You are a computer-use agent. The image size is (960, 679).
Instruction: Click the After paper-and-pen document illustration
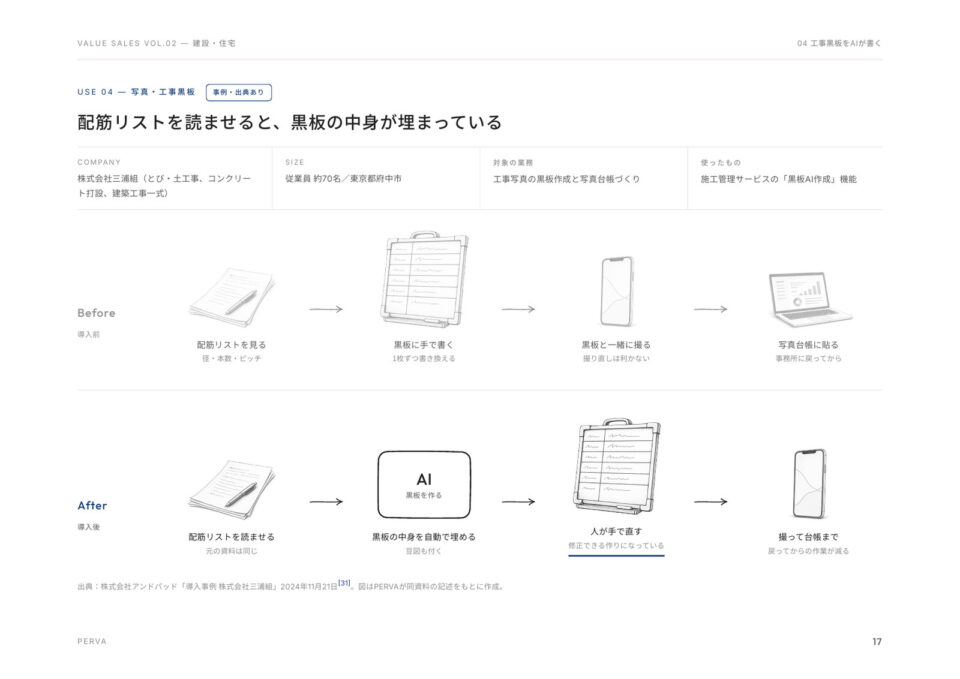coord(231,489)
